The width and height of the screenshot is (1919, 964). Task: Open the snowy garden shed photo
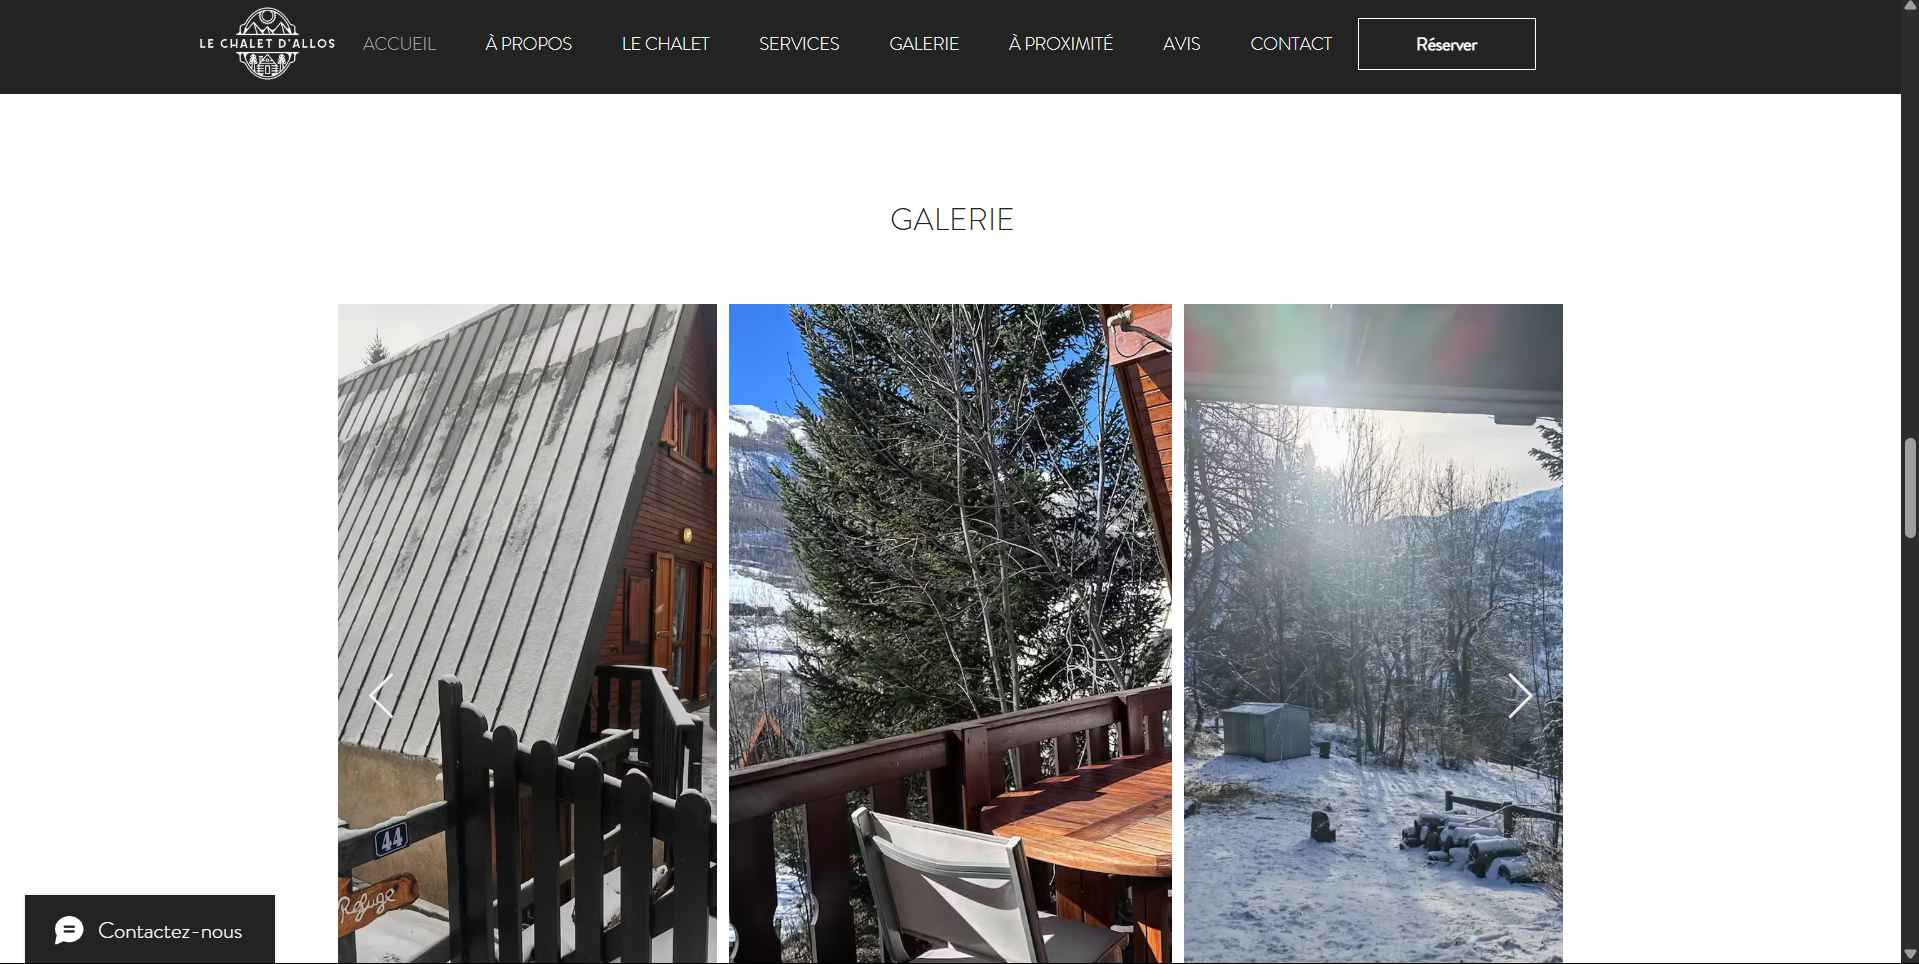(1373, 633)
